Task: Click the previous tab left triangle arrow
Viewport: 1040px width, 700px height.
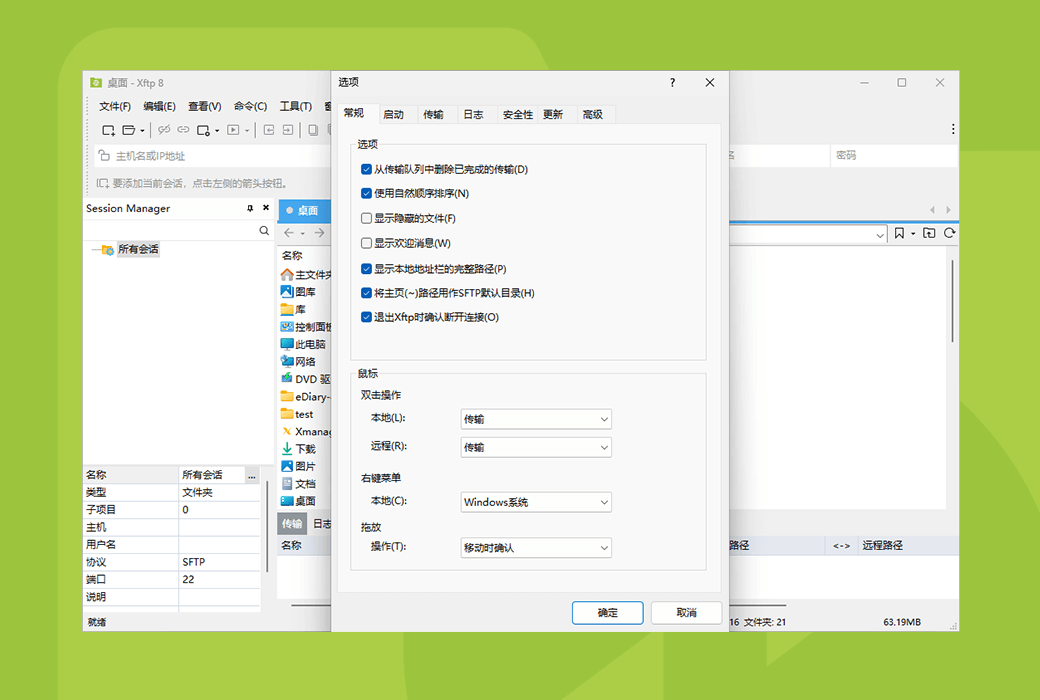Action: 932,210
